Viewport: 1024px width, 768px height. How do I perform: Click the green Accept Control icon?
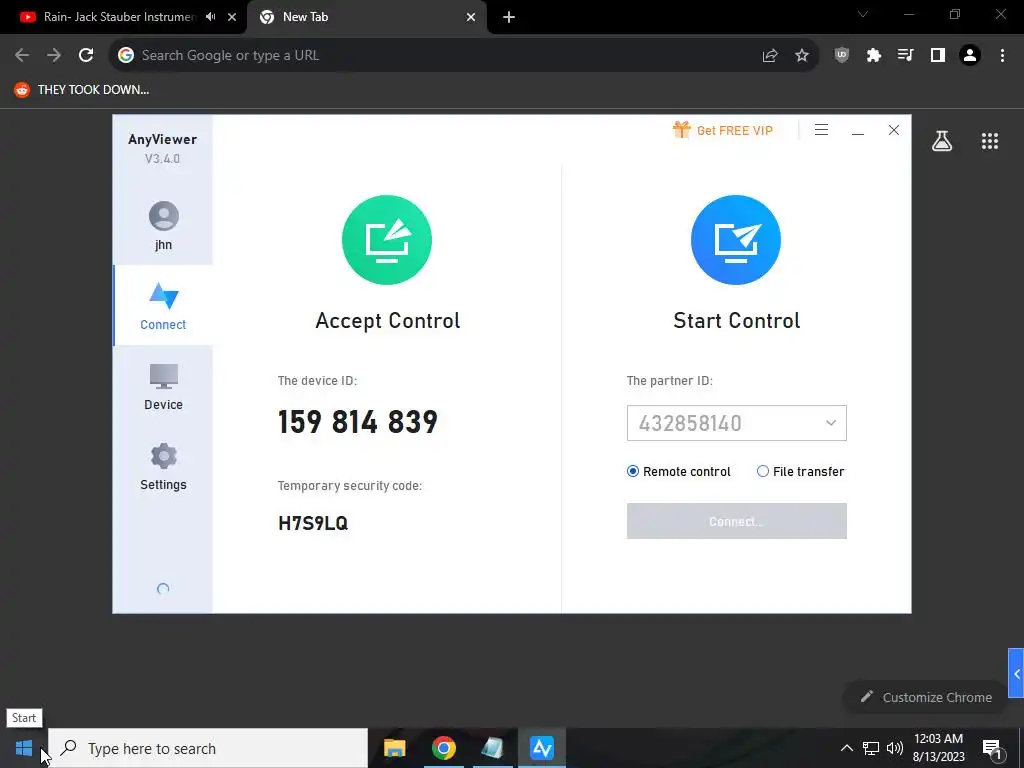click(x=387, y=240)
